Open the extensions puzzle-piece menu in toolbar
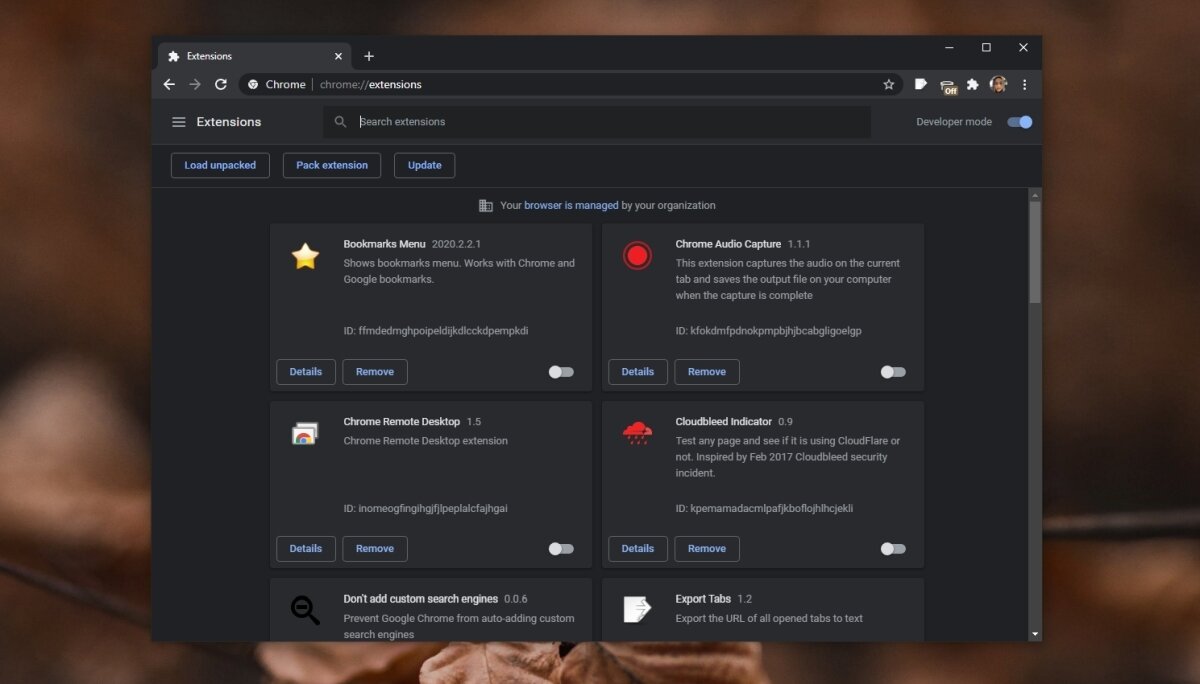Screen dimensions: 1200x684 (972, 85)
